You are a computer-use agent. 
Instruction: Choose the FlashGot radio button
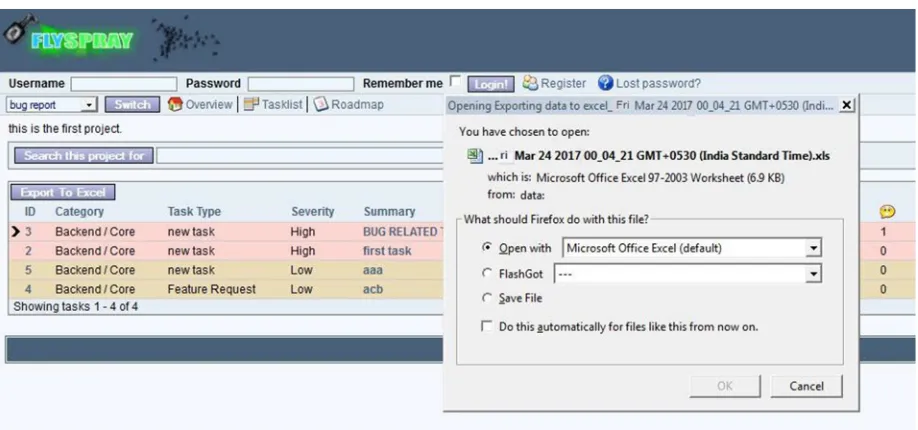pos(487,274)
